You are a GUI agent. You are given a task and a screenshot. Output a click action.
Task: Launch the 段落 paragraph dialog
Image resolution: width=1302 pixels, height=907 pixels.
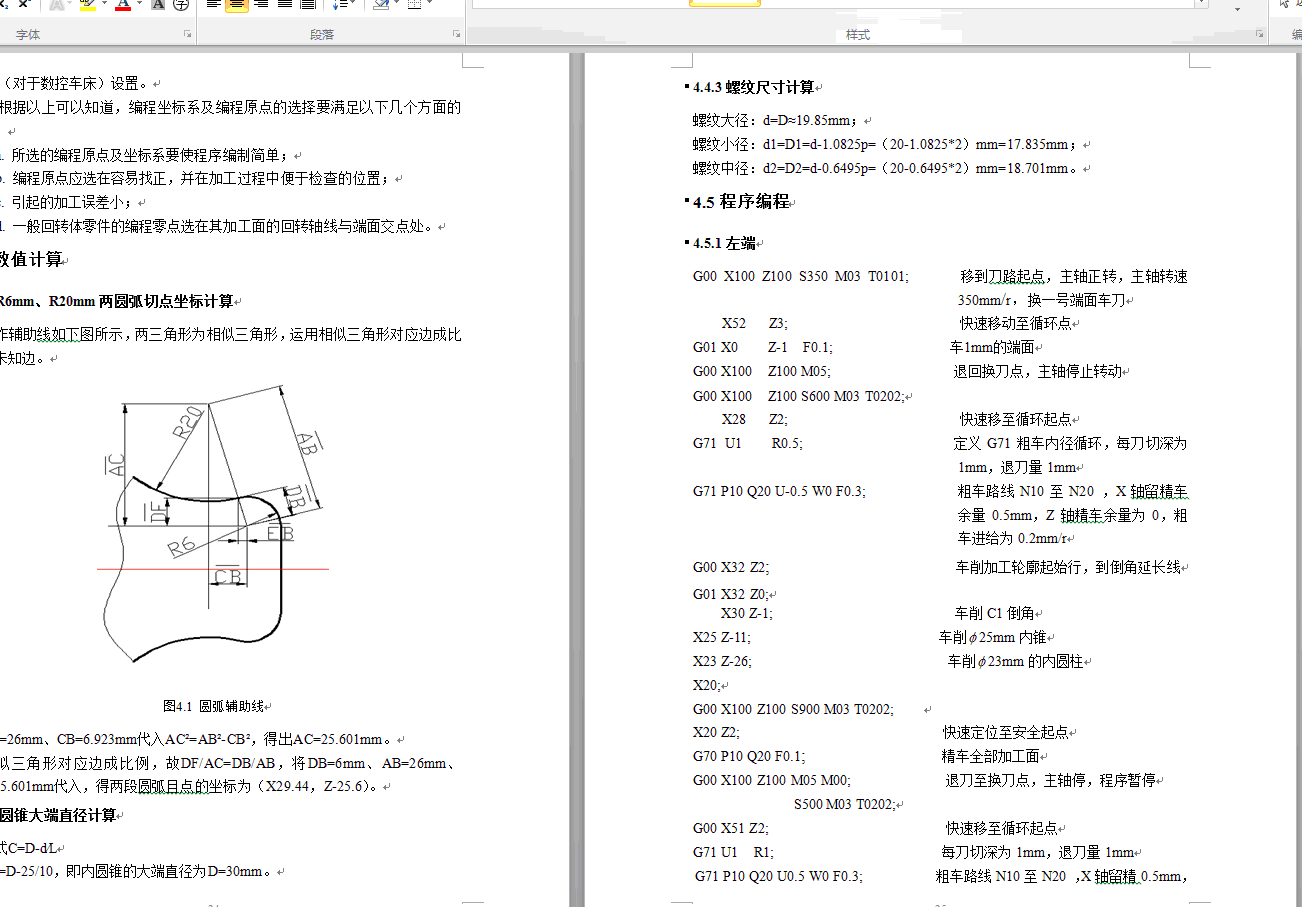[x=457, y=35]
